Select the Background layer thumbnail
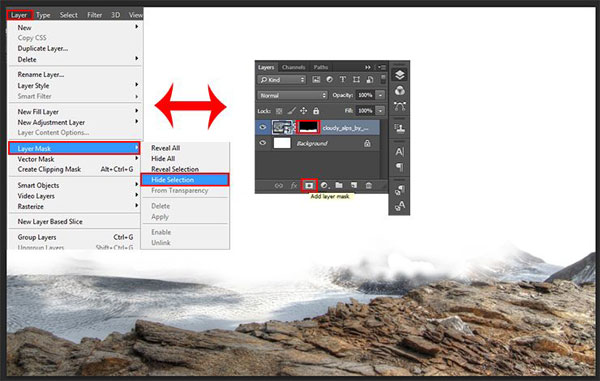Viewport: 600px width, 381px height. pos(282,143)
